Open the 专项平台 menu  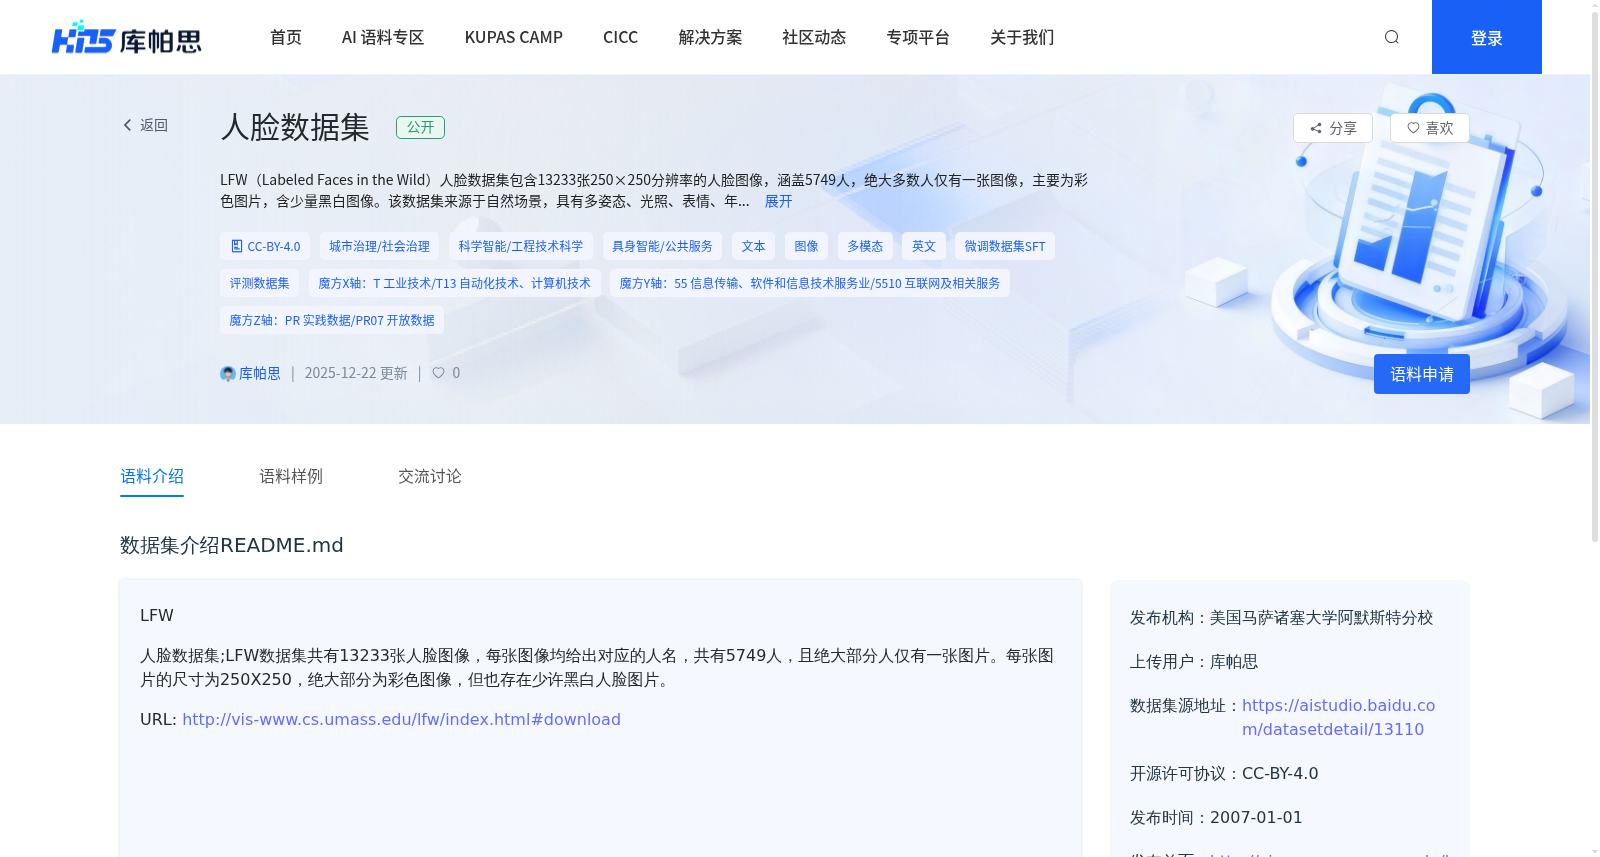tap(918, 37)
